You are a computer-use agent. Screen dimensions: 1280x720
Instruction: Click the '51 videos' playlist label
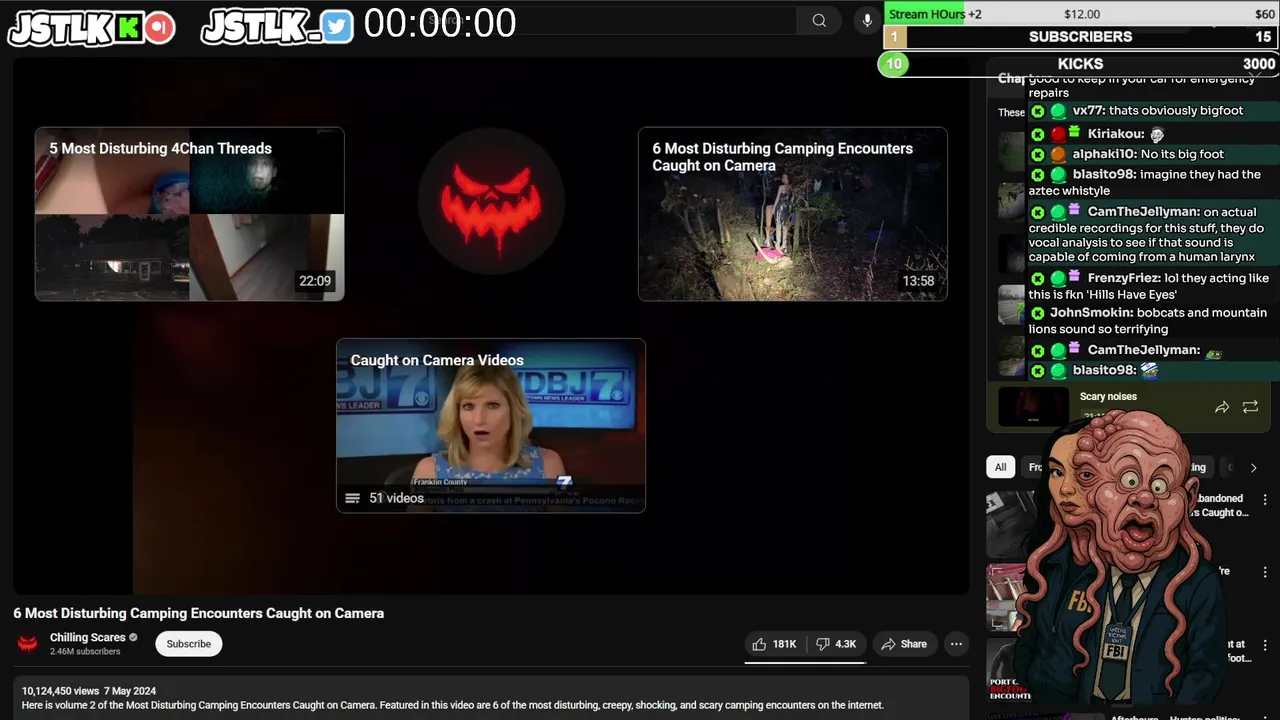(396, 498)
